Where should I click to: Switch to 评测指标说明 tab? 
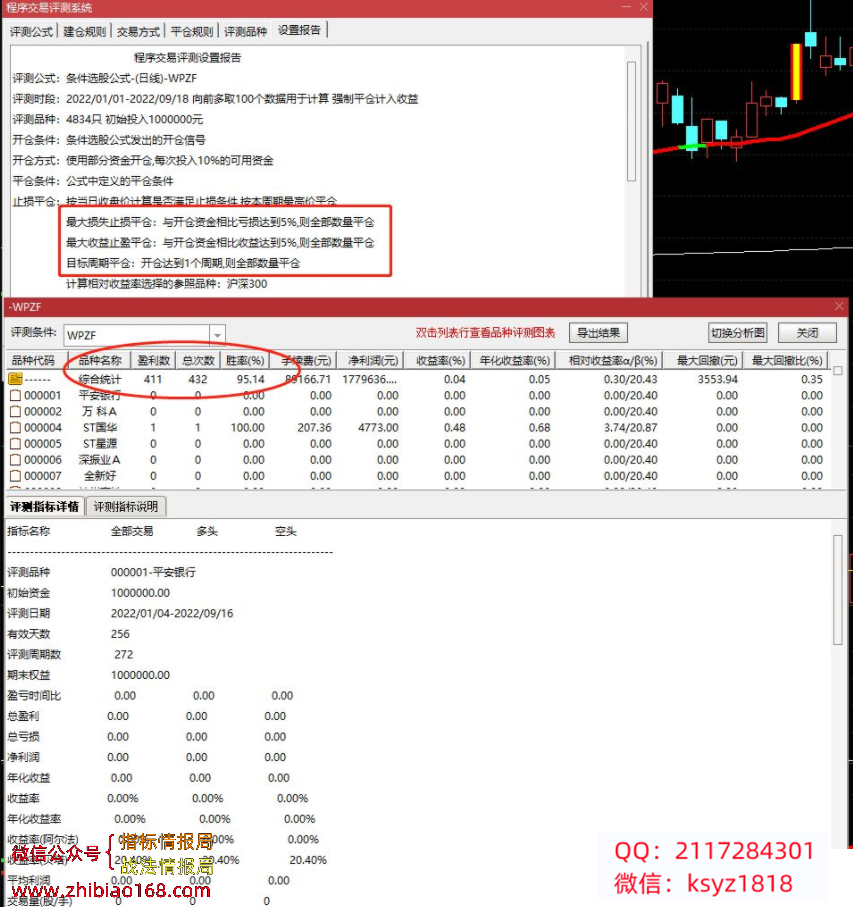pos(126,507)
